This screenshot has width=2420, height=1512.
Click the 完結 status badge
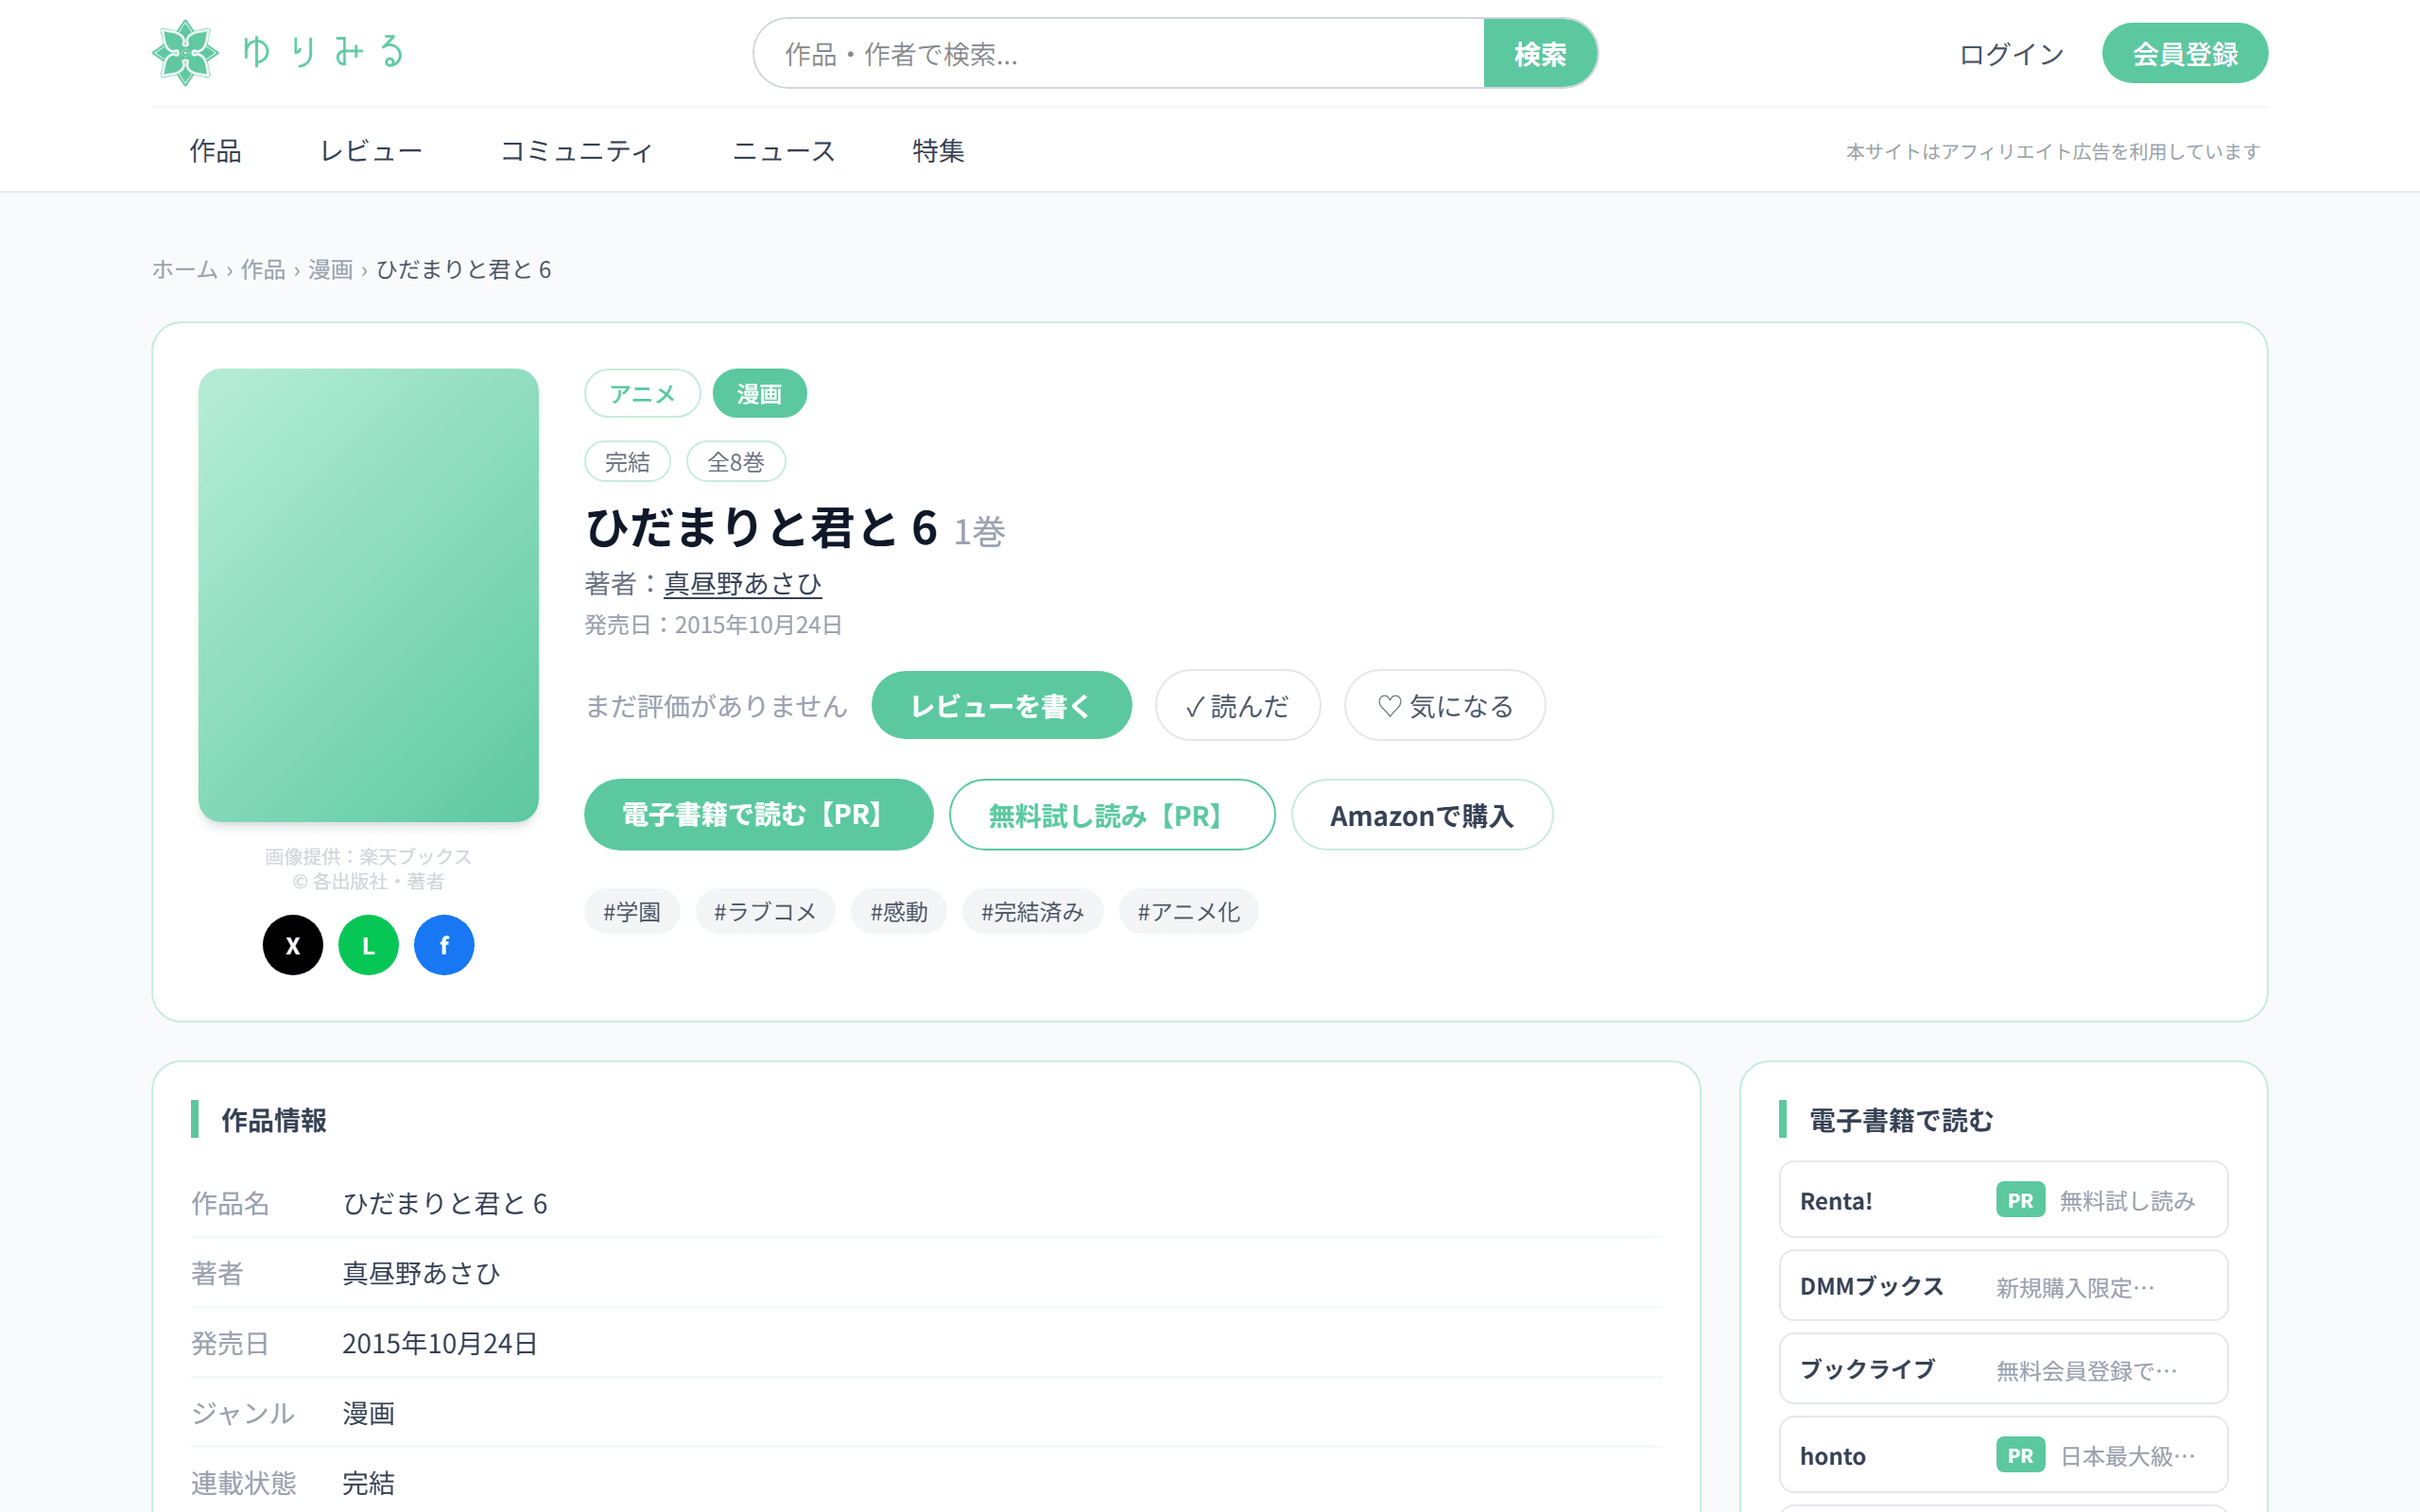[x=628, y=462]
